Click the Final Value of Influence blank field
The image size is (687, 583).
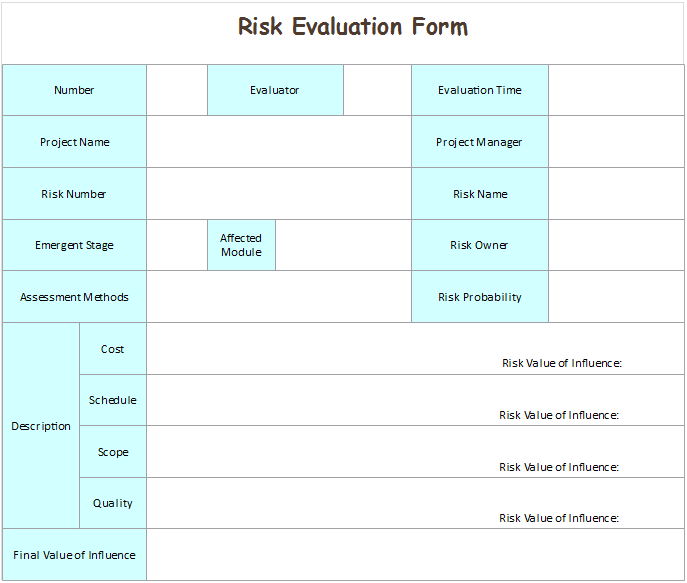pyautogui.click(x=415, y=555)
